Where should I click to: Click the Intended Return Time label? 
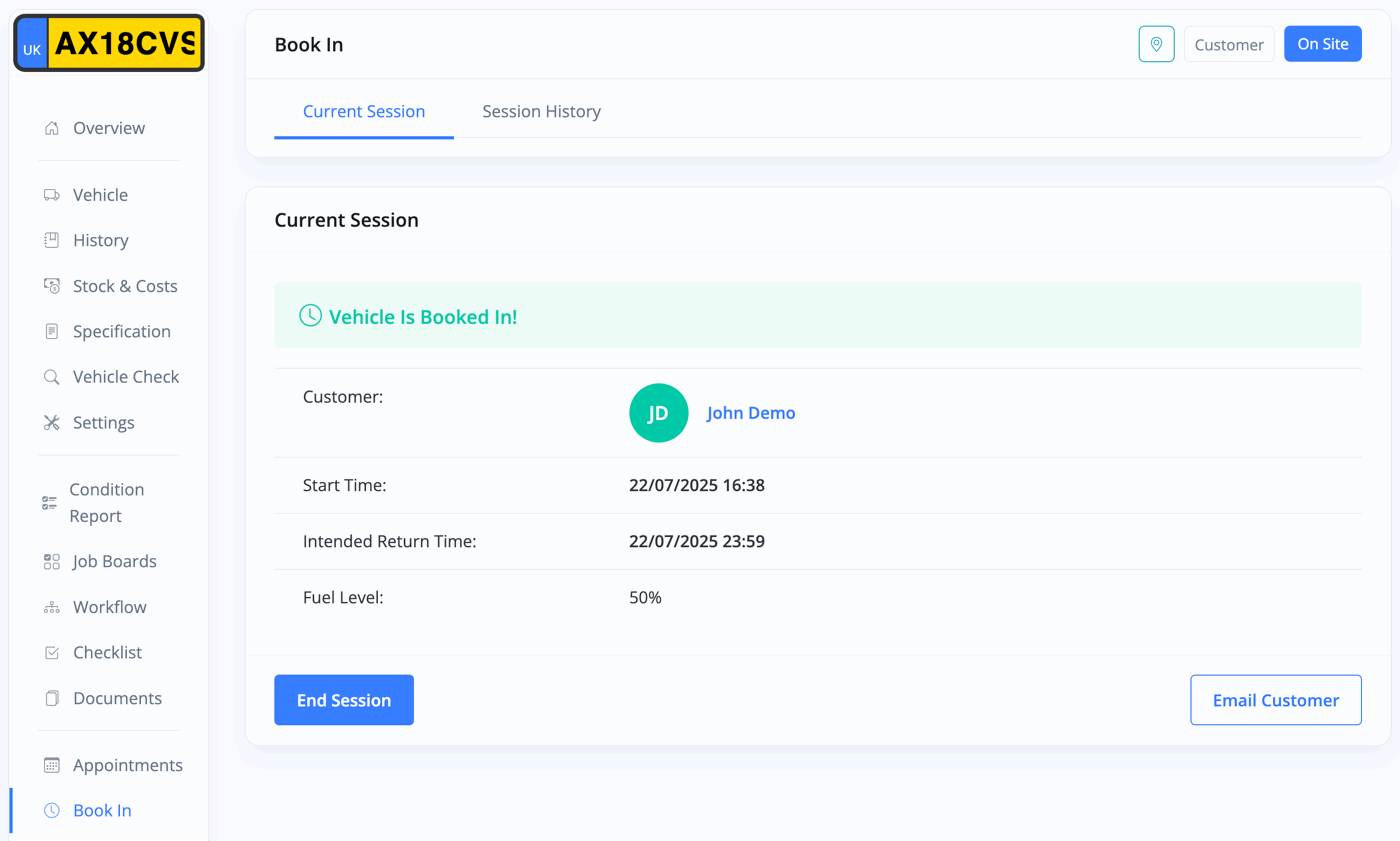389,542
